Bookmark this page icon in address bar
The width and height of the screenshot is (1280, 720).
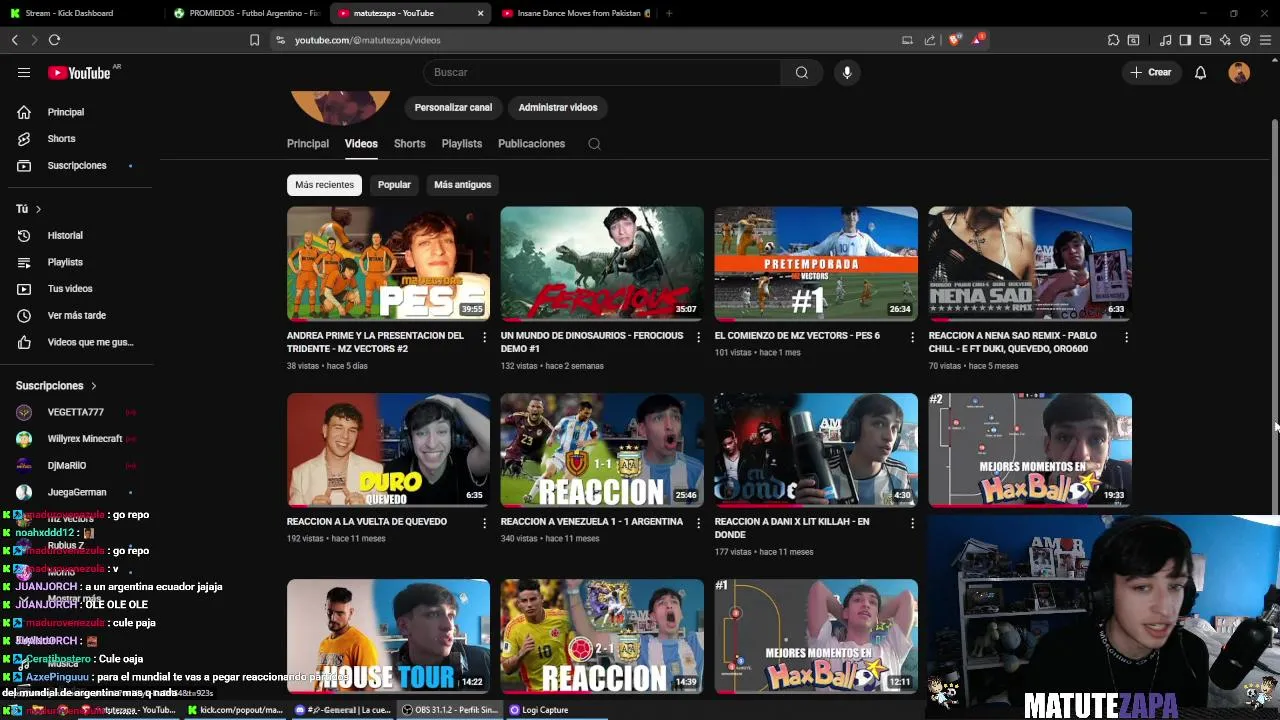coord(254,40)
